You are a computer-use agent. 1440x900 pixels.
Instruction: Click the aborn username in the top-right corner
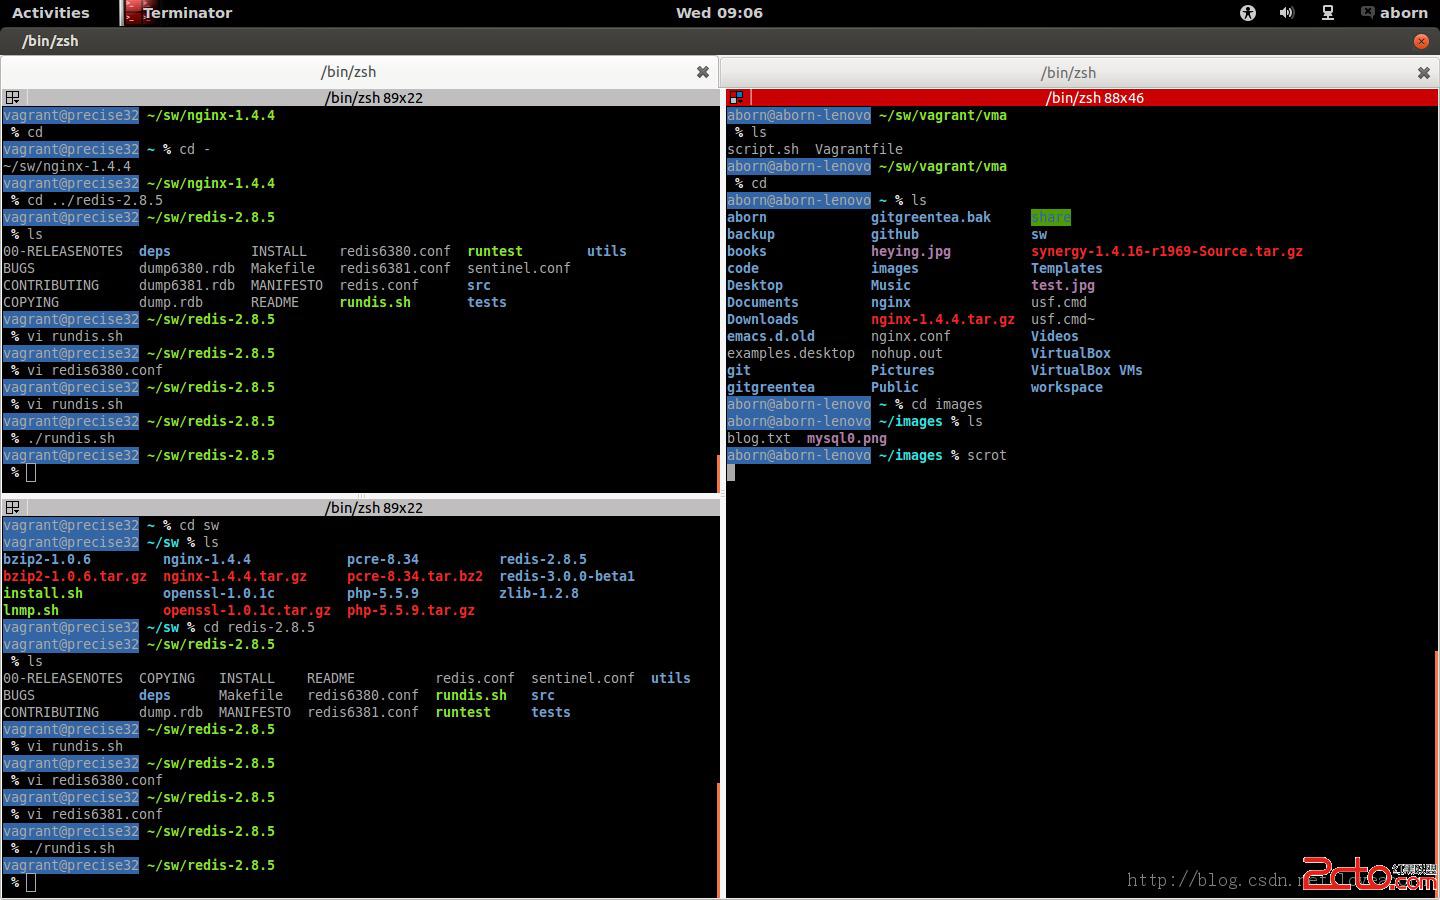coord(1402,13)
